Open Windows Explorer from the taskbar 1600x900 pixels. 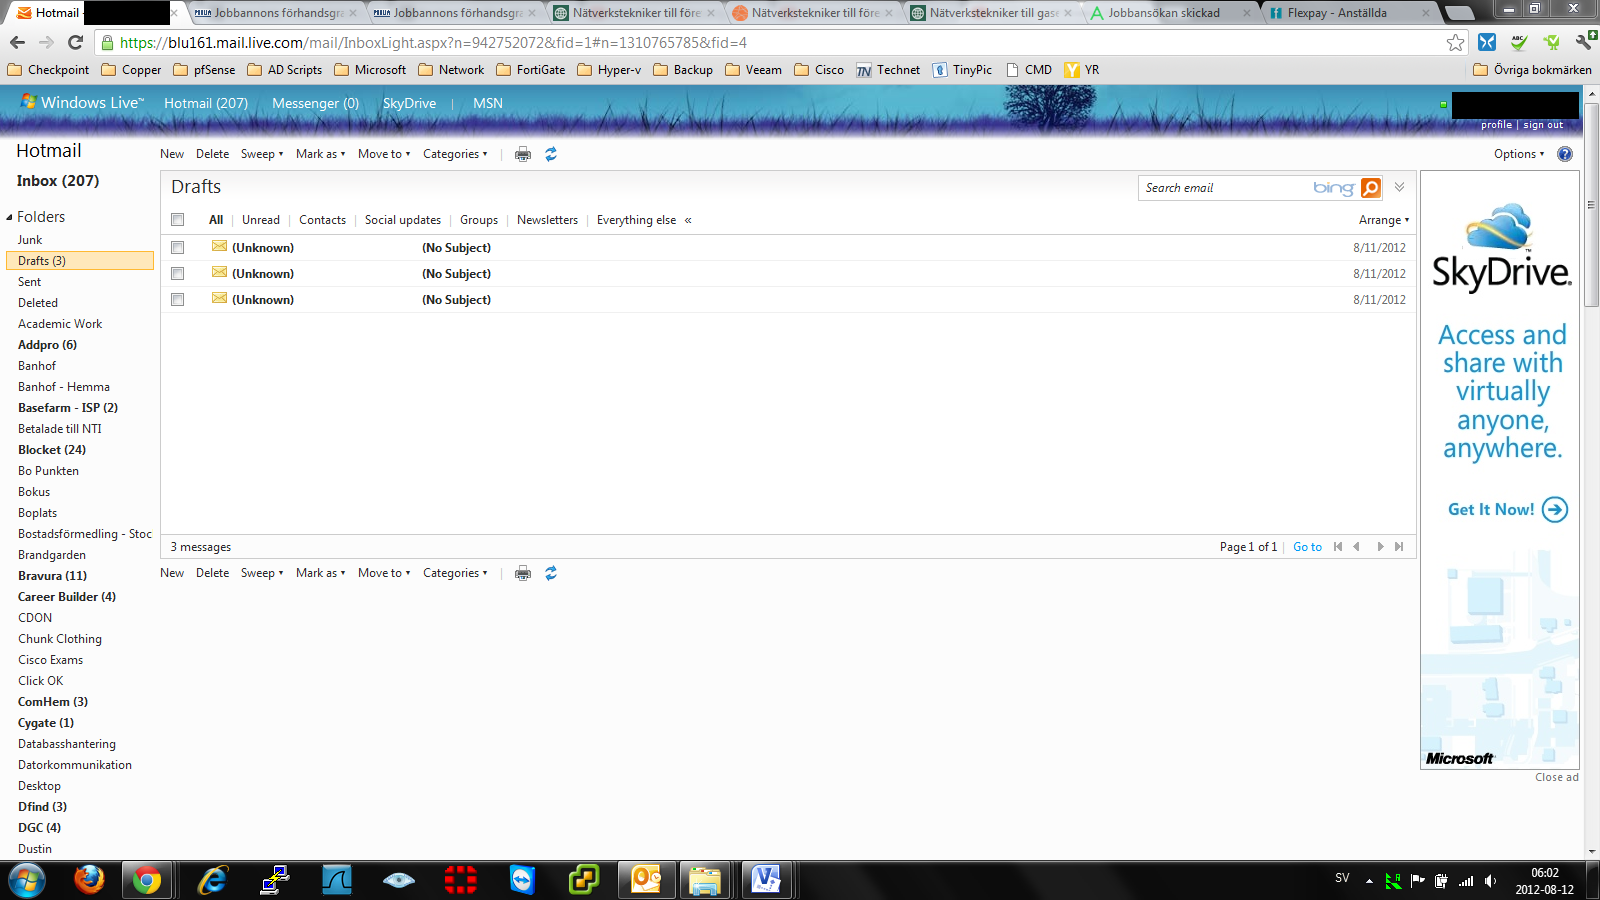pyautogui.click(x=704, y=880)
